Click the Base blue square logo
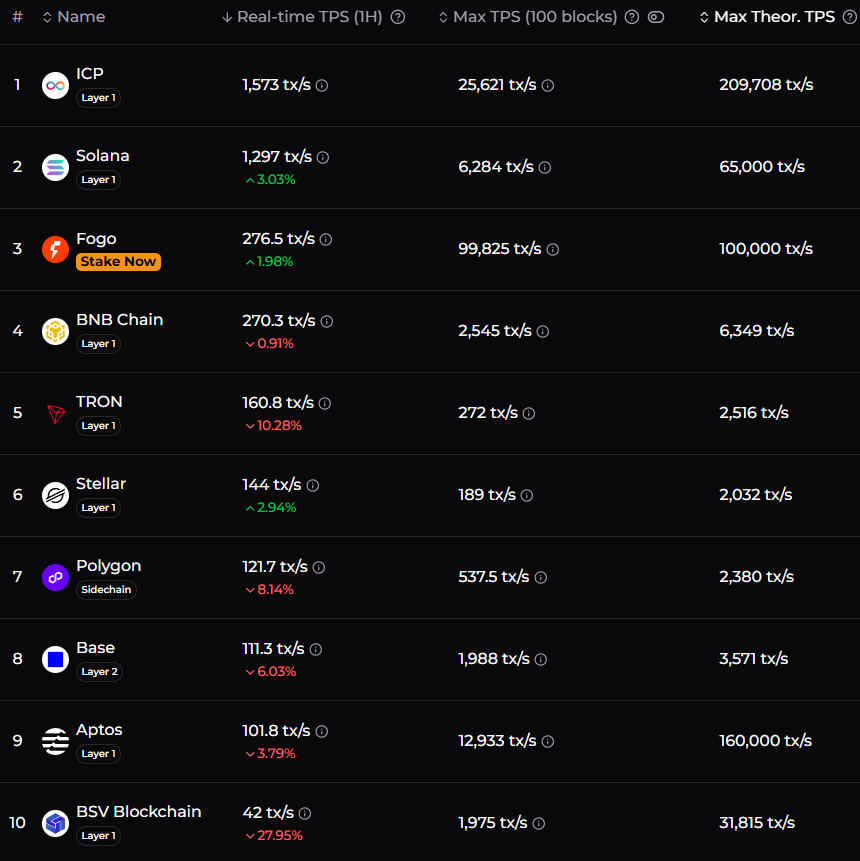Image resolution: width=860 pixels, height=861 pixels. pos(55,659)
